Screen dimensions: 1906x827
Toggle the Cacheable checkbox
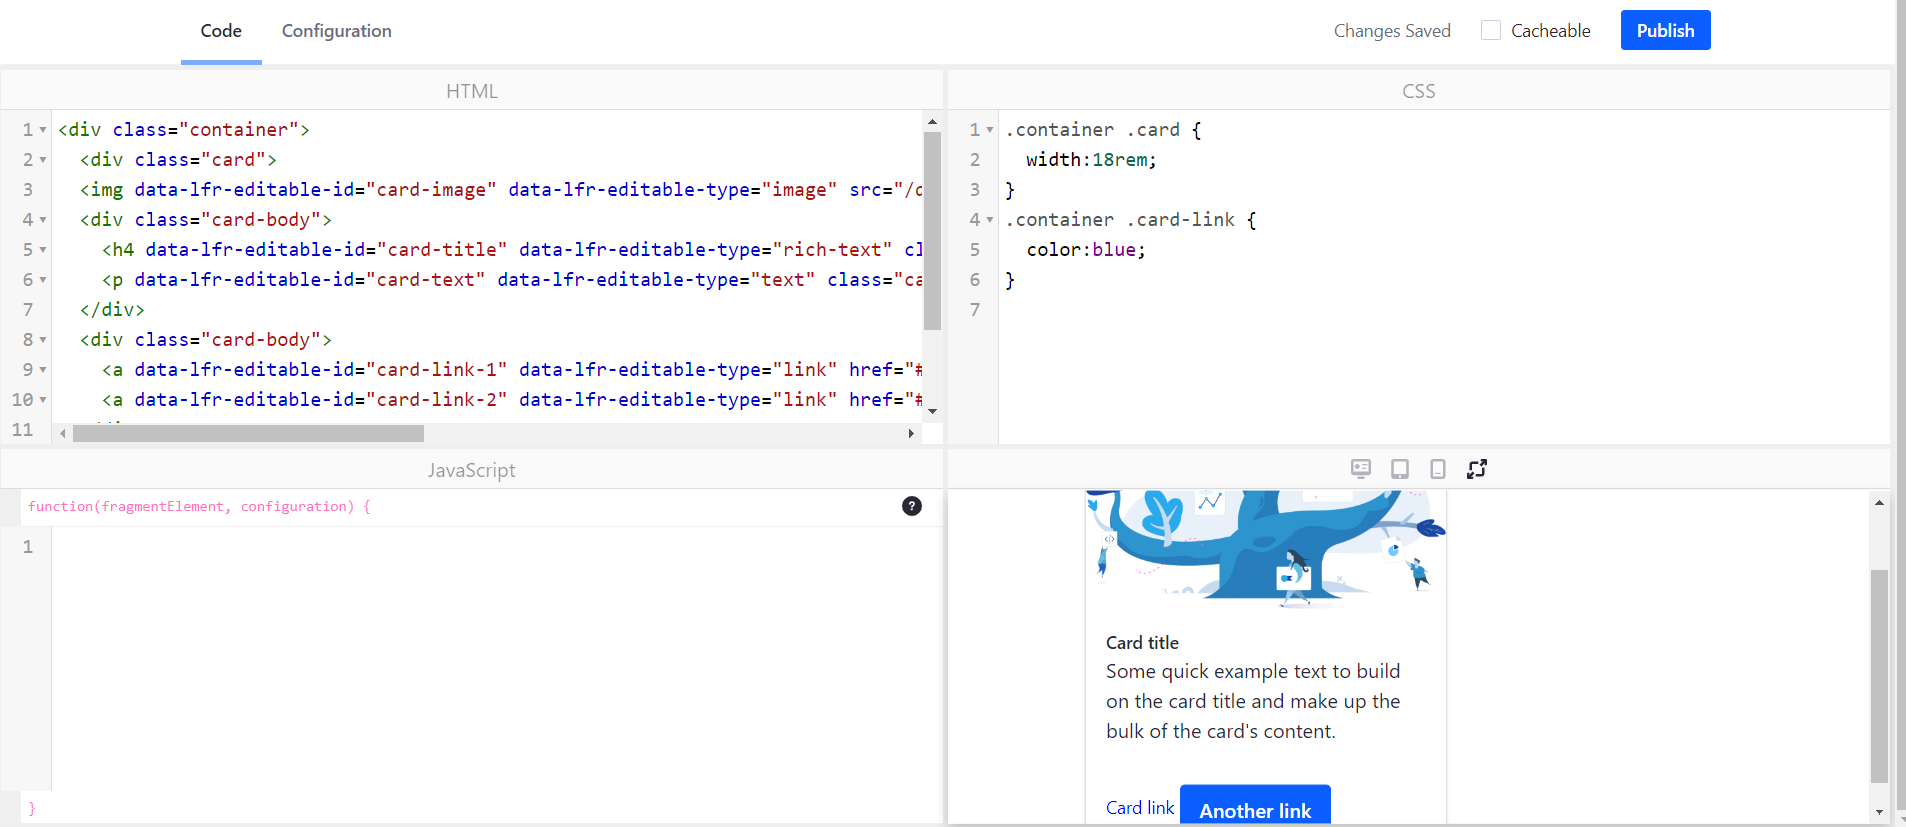tap(1491, 31)
